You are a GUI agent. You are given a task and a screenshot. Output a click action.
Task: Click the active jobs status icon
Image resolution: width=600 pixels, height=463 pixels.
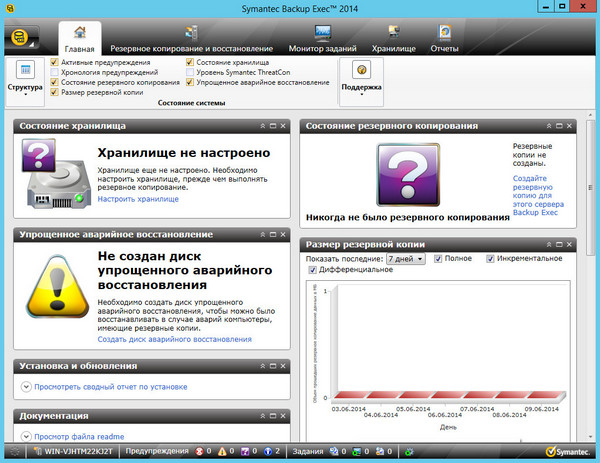click(334, 452)
